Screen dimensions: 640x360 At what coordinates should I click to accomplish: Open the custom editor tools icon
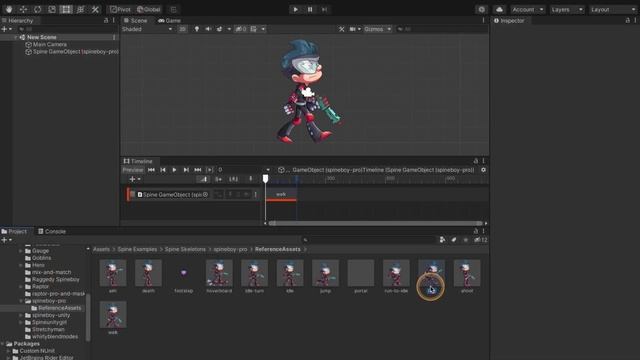95,9
